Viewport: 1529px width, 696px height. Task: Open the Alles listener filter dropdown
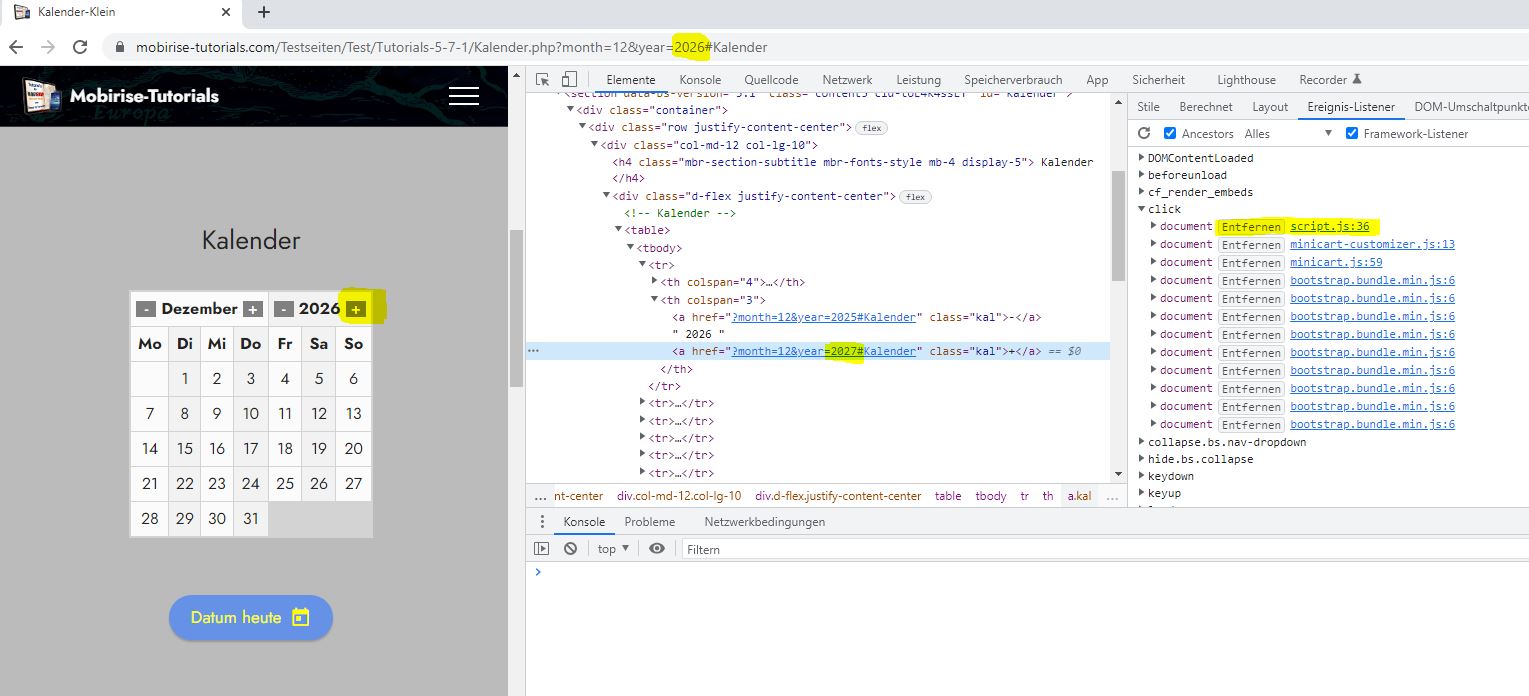pos(1288,134)
